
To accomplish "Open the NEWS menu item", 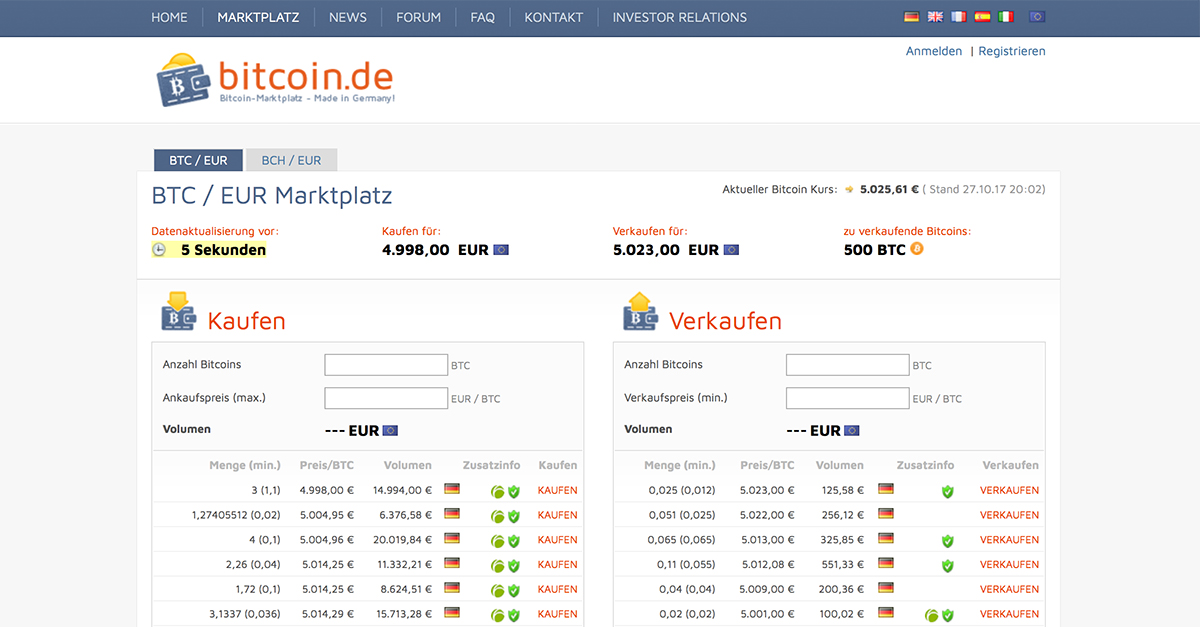I will [x=348, y=17].
